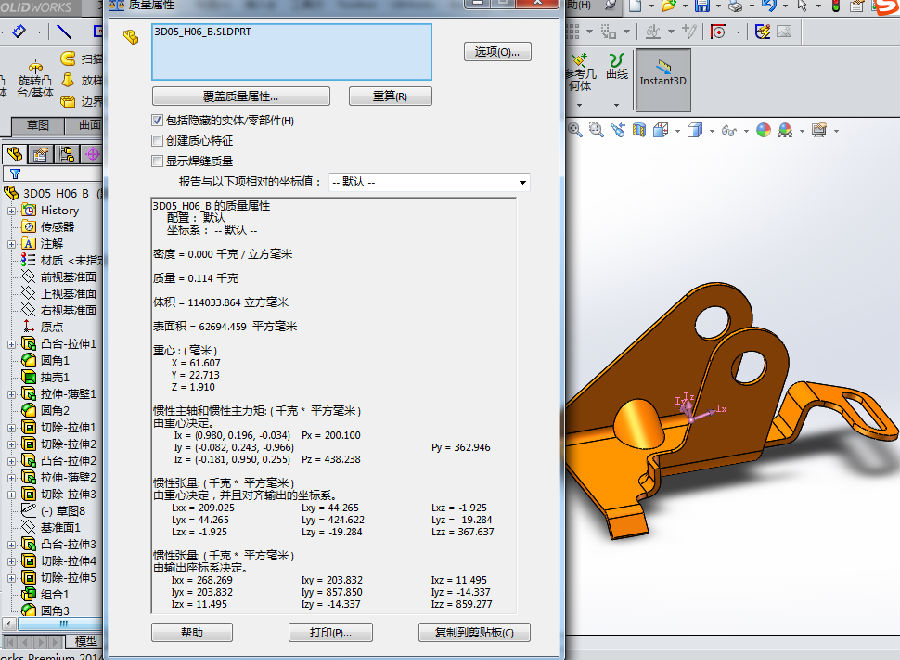Click the selected file list box 3D05_H06_B.SLDPRT
This screenshot has height=660, width=900.
[x=290, y=52]
